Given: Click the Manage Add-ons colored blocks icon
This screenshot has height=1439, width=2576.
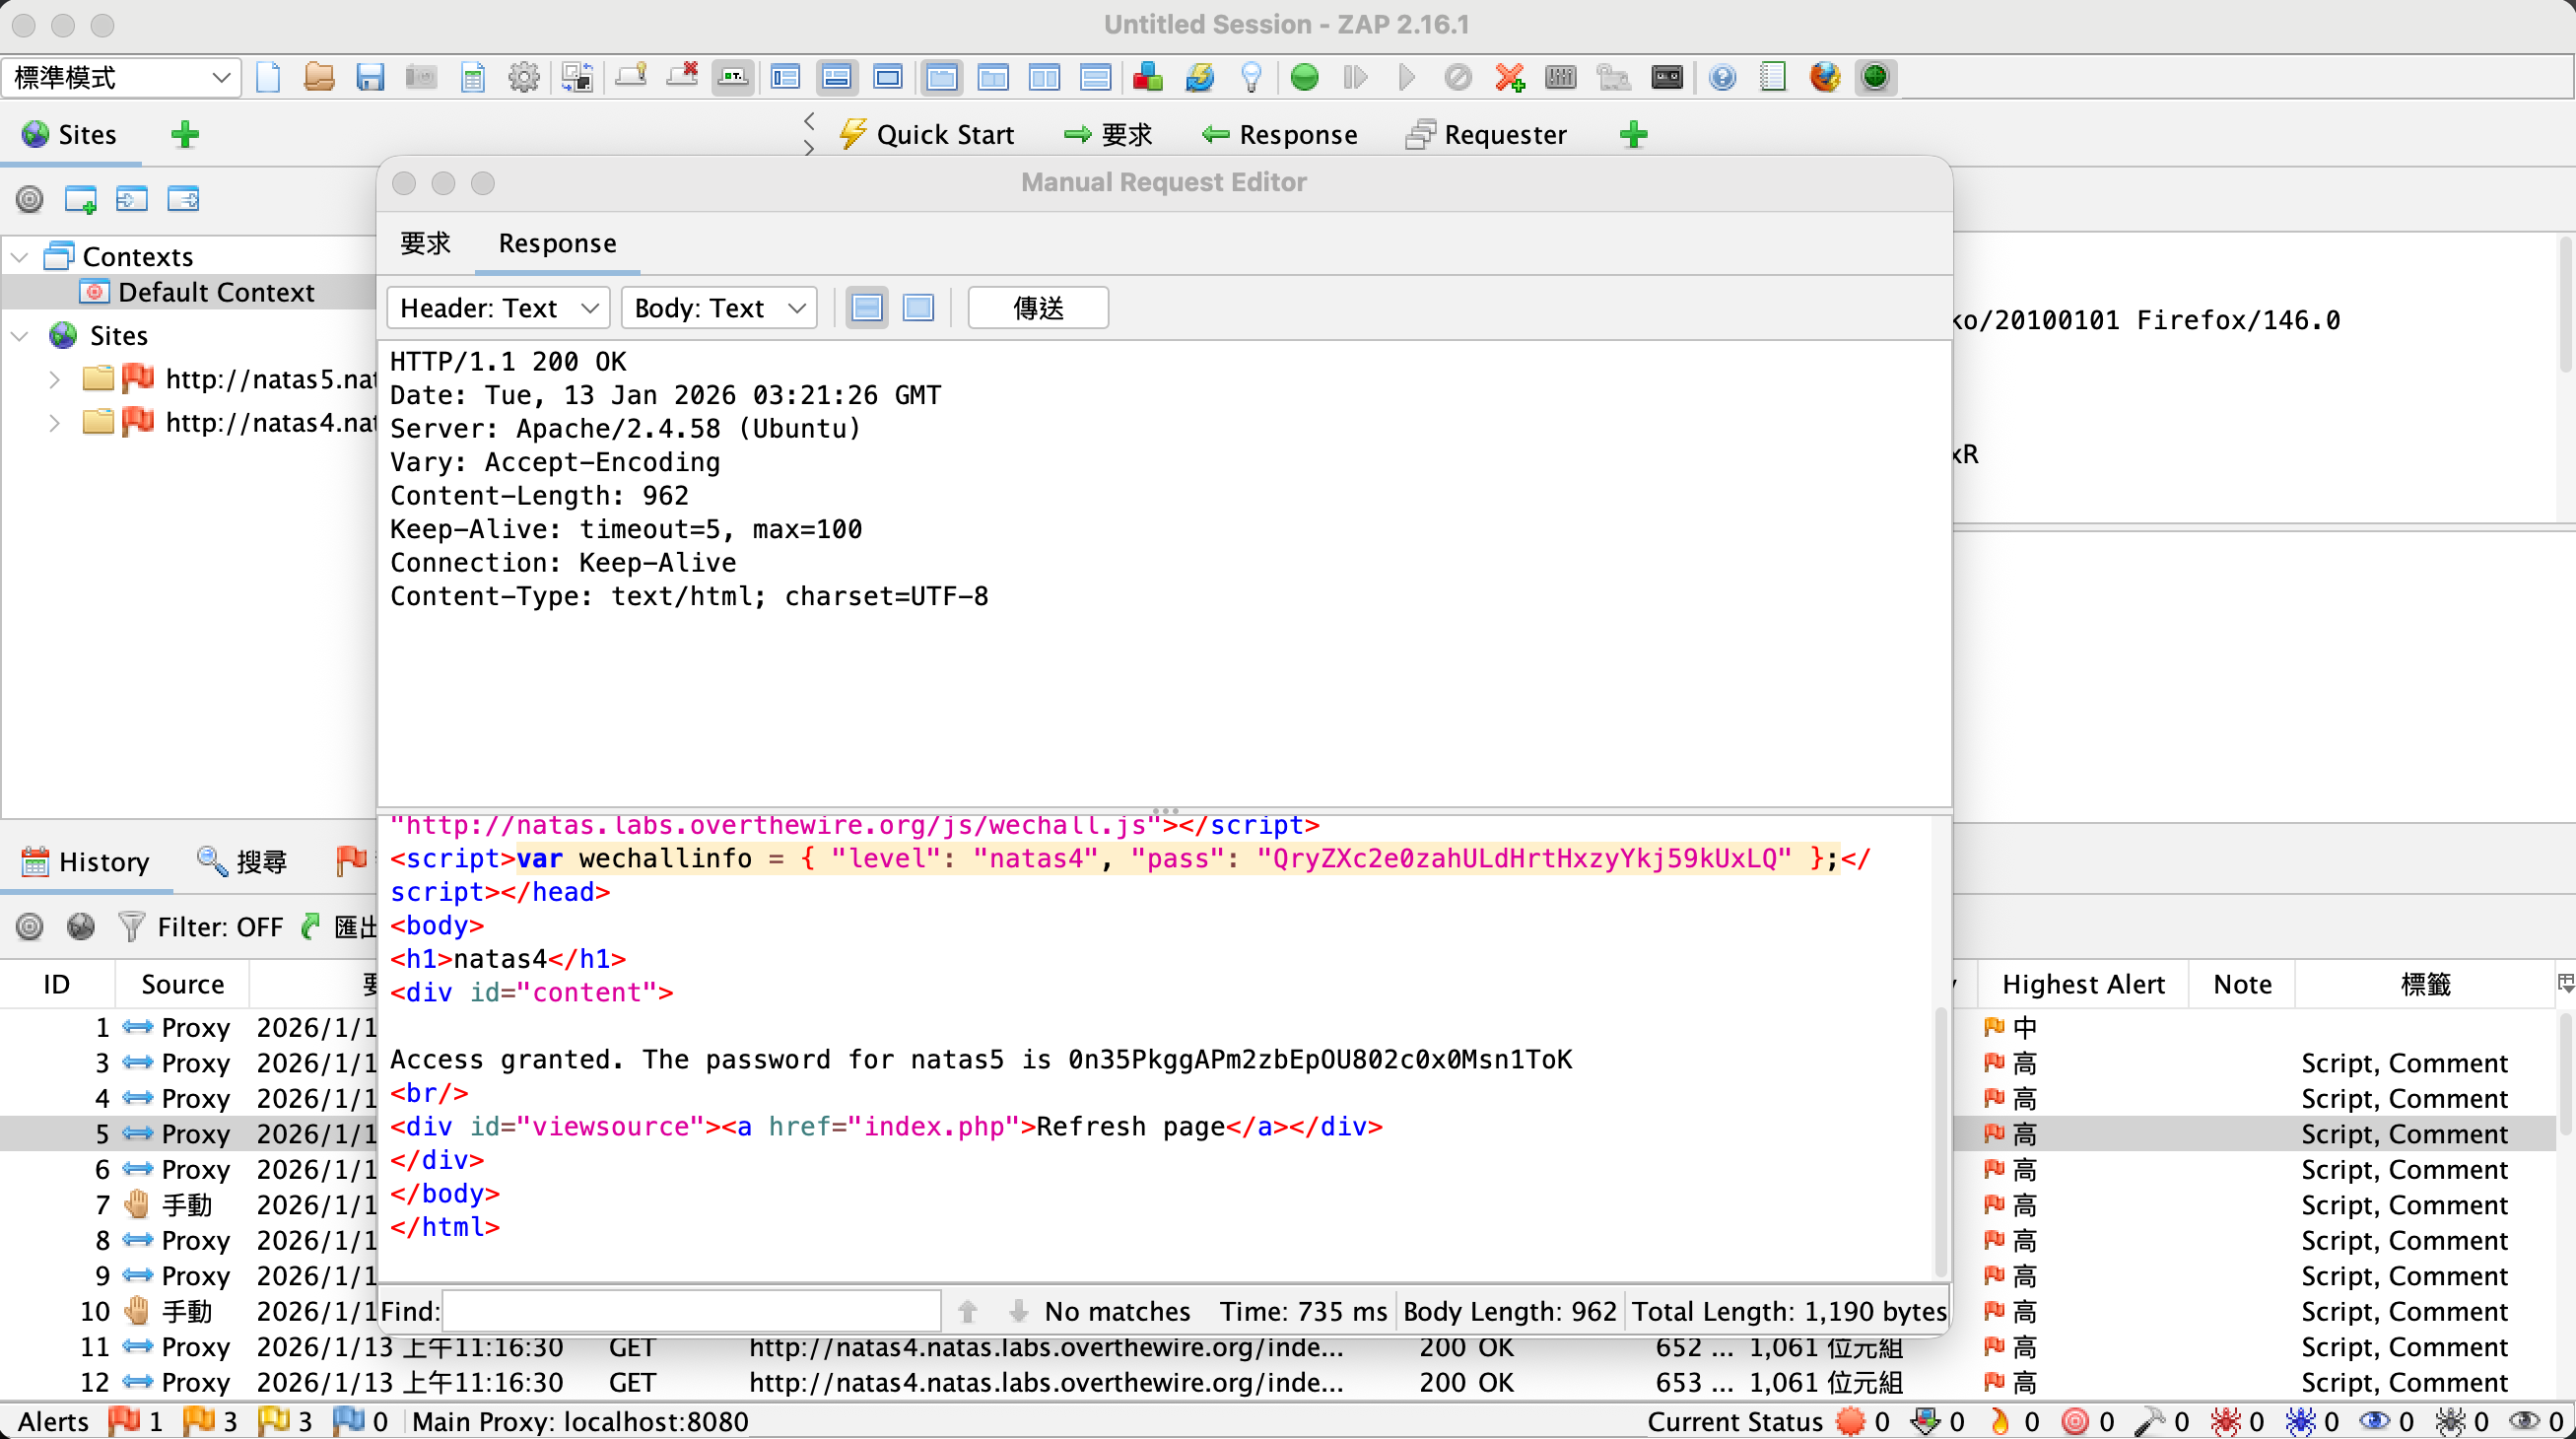Looking at the screenshot, I should tap(1148, 77).
